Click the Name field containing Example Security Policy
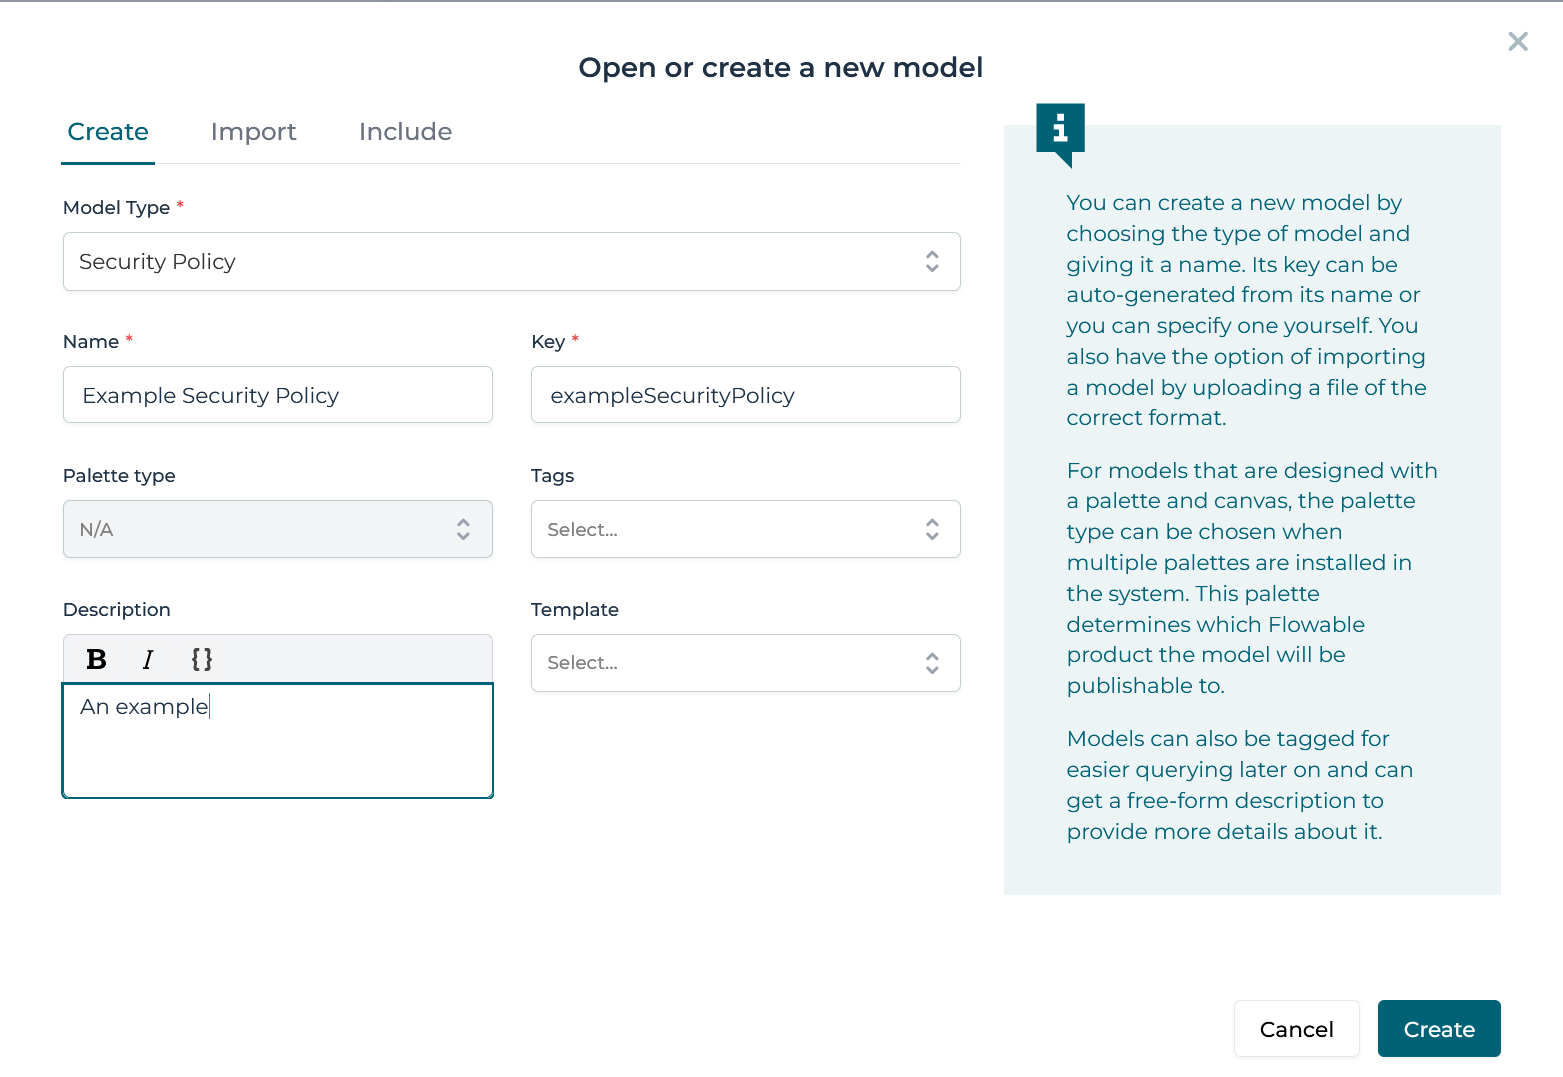 [x=277, y=395]
